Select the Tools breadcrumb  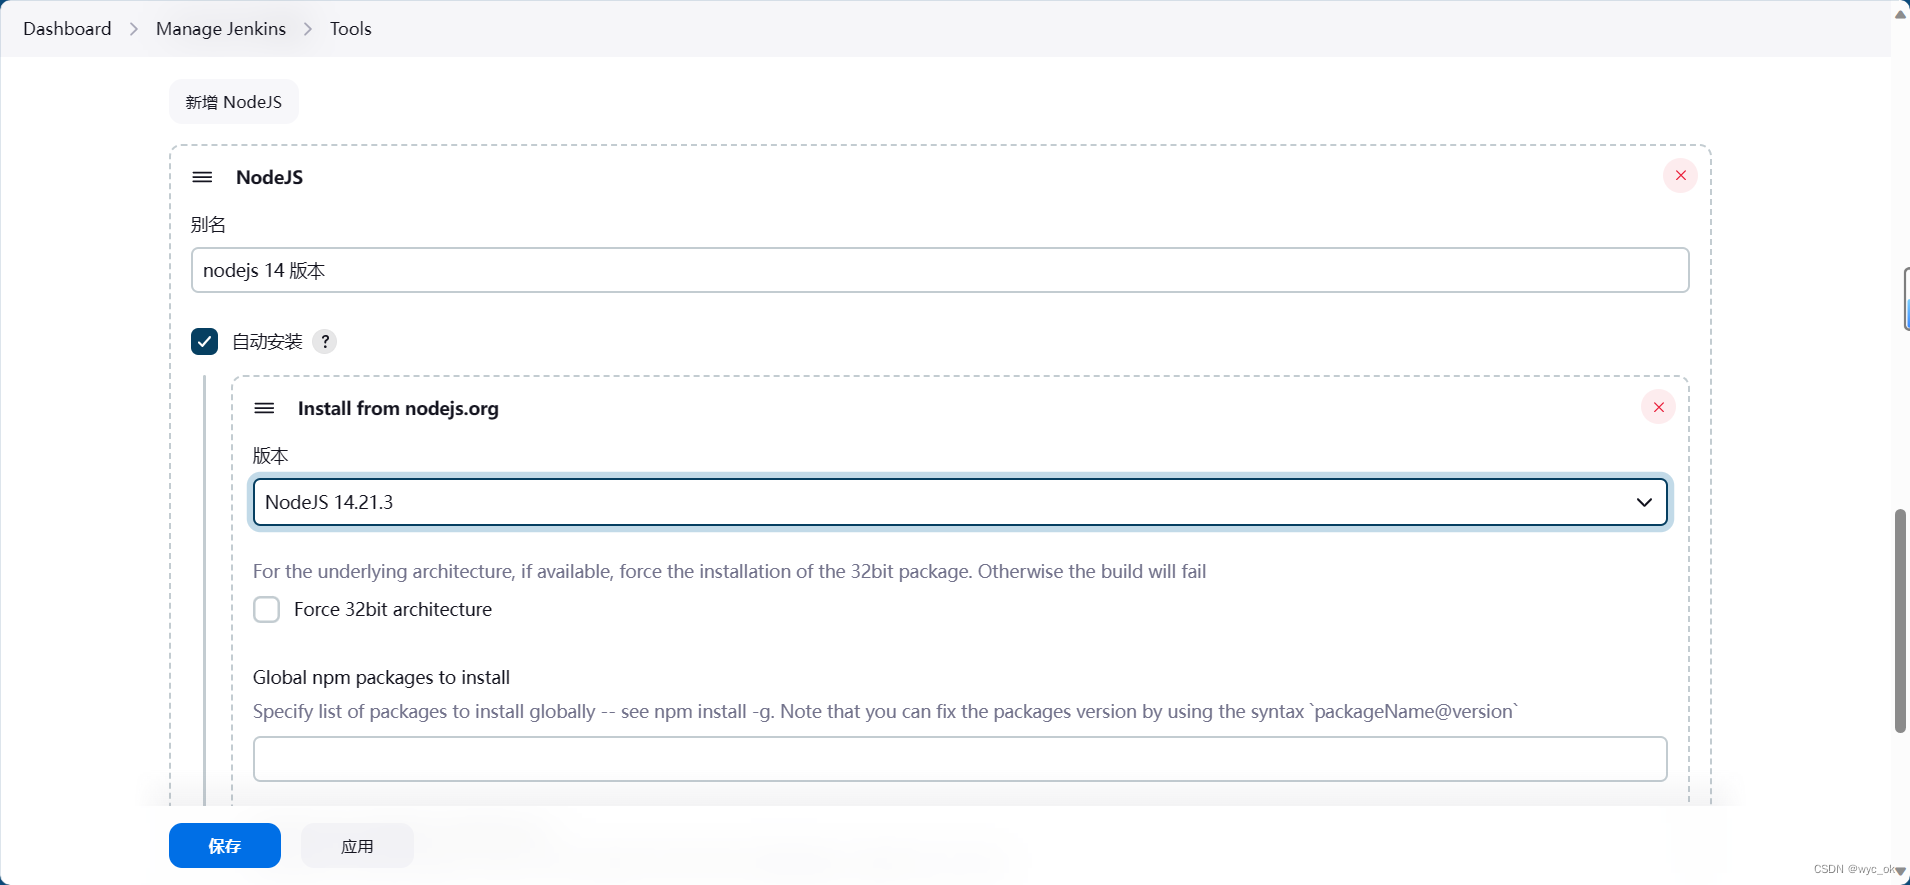click(x=351, y=29)
